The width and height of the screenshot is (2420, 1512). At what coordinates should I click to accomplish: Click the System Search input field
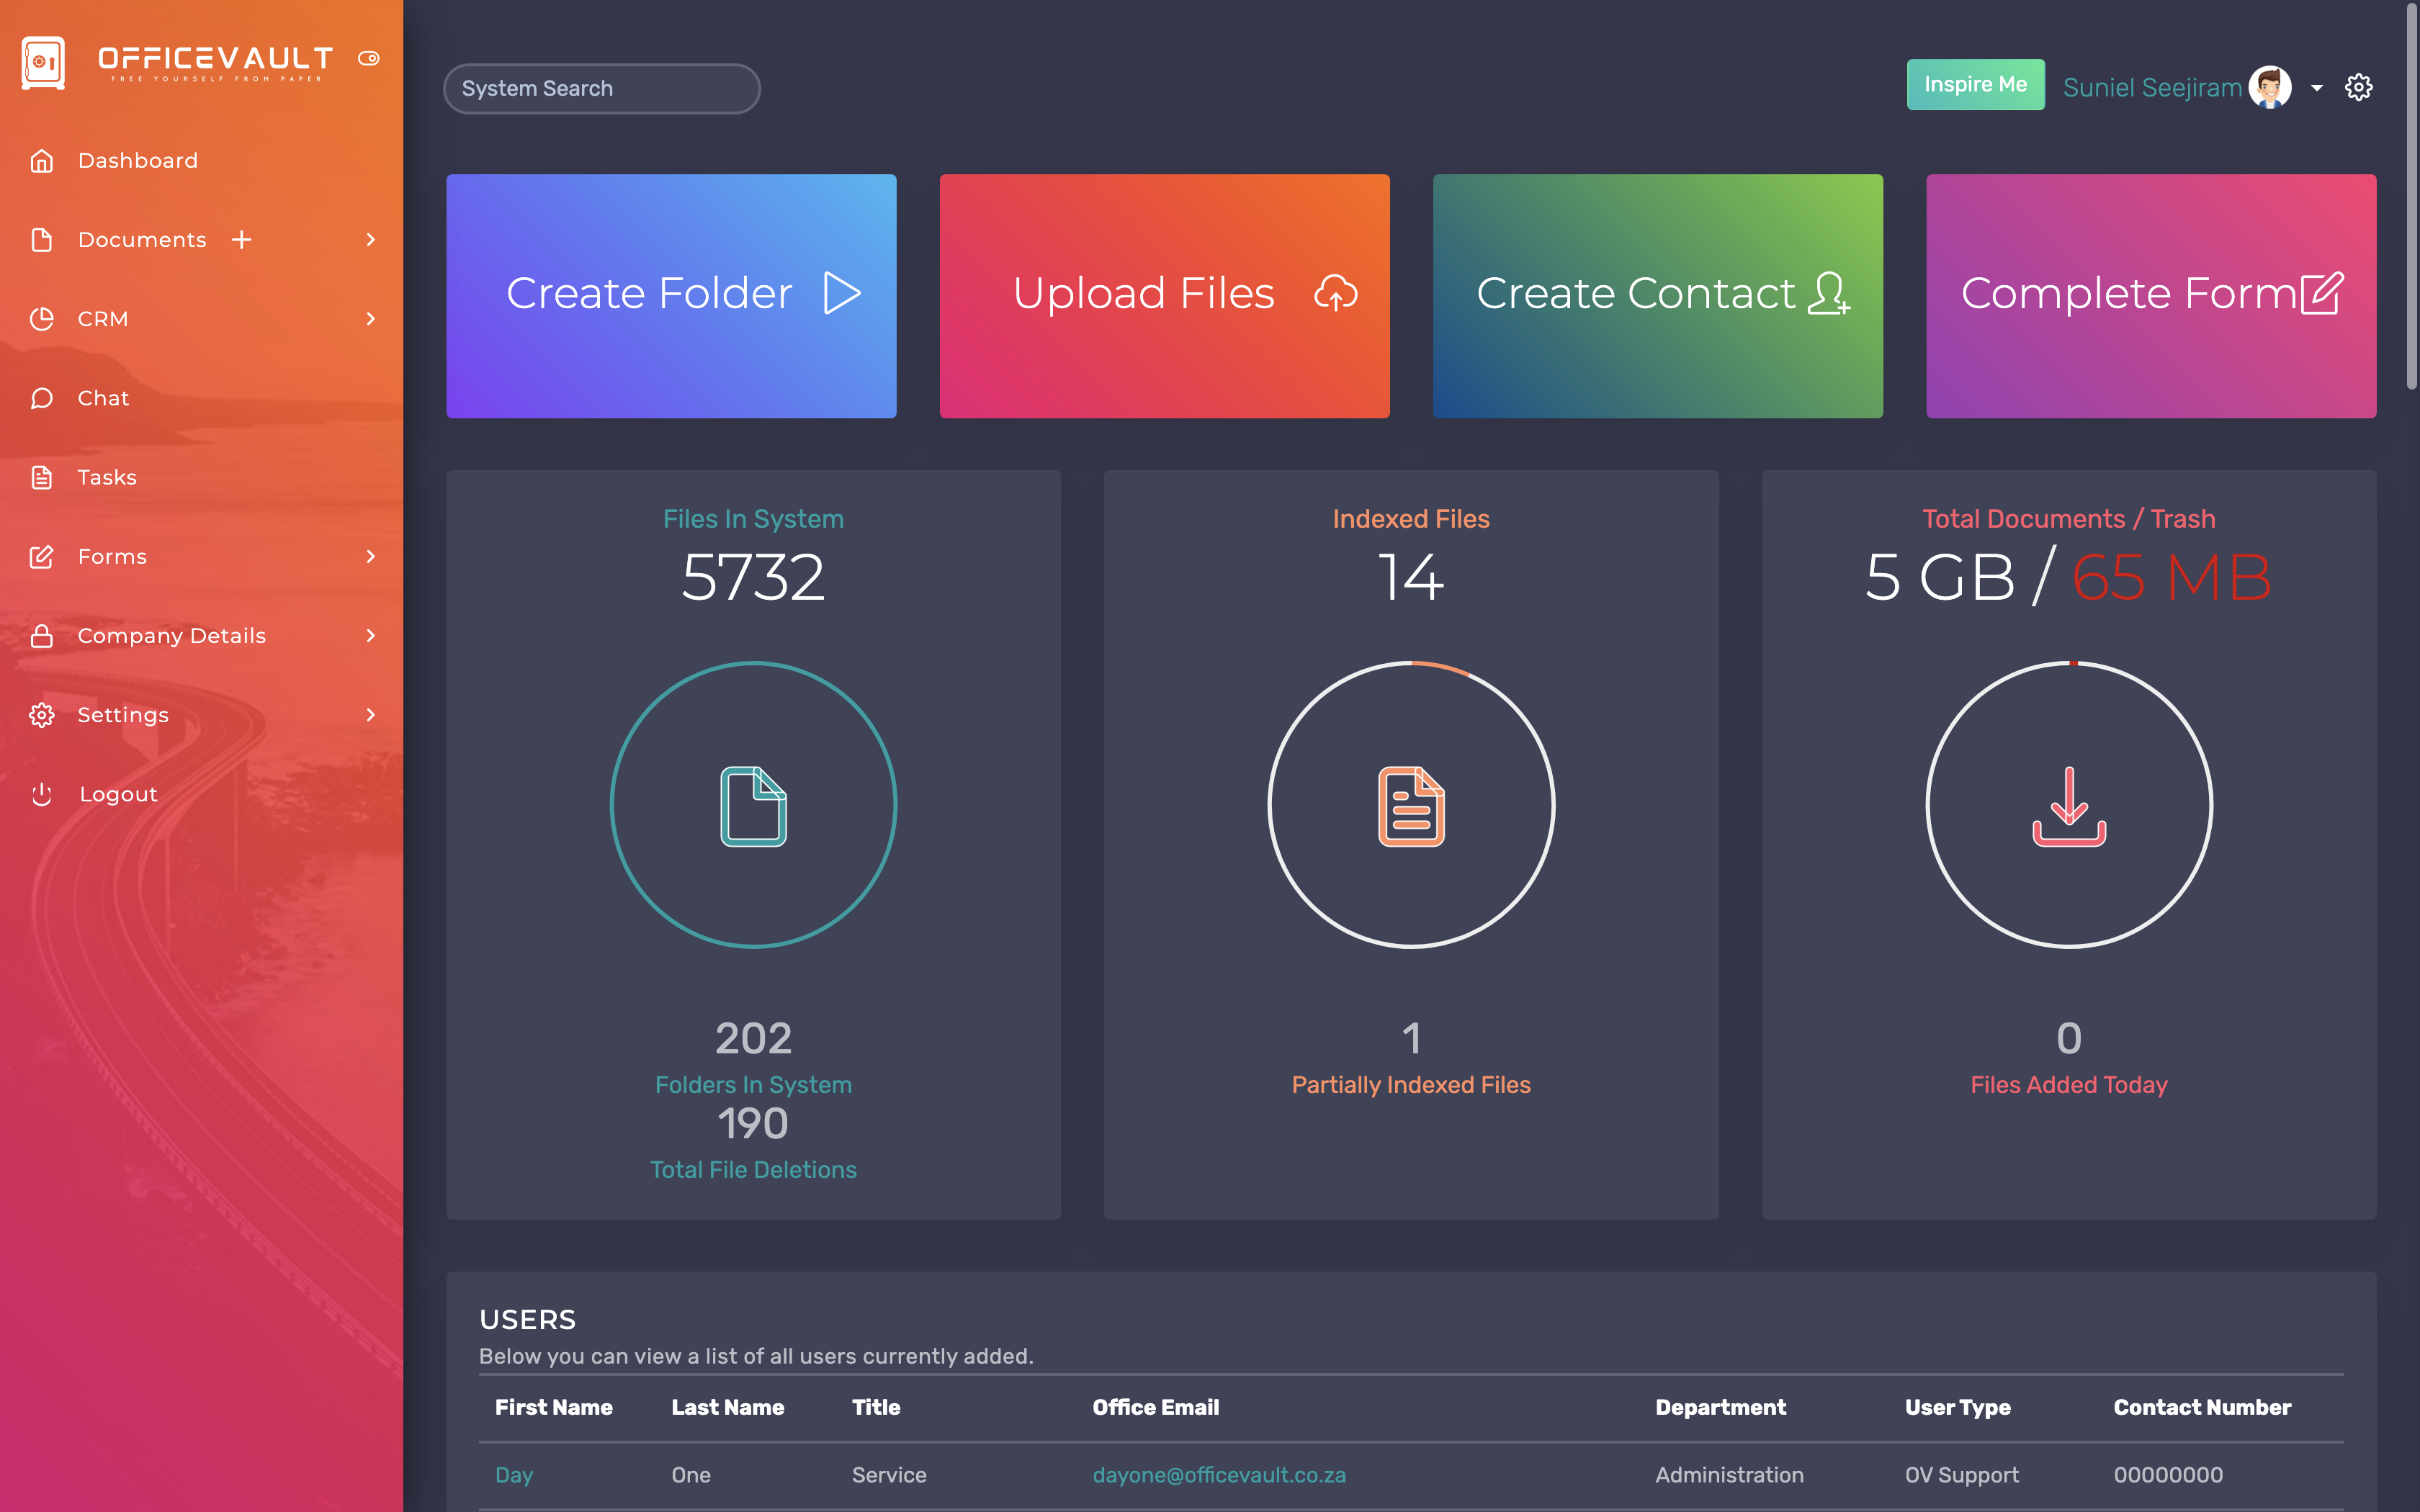[599, 87]
